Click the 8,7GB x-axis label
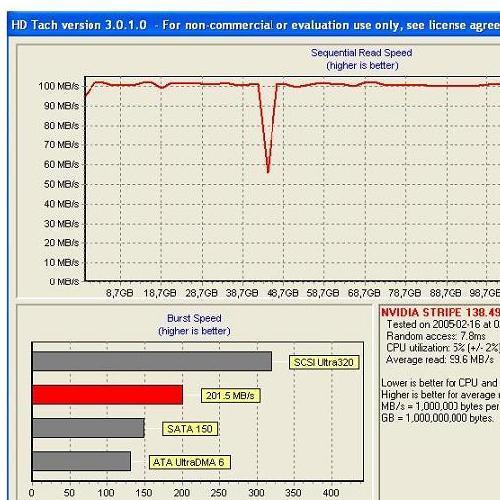Image resolution: width=500 pixels, height=500 pixels. pyautogui.click(x=120, y=293)
